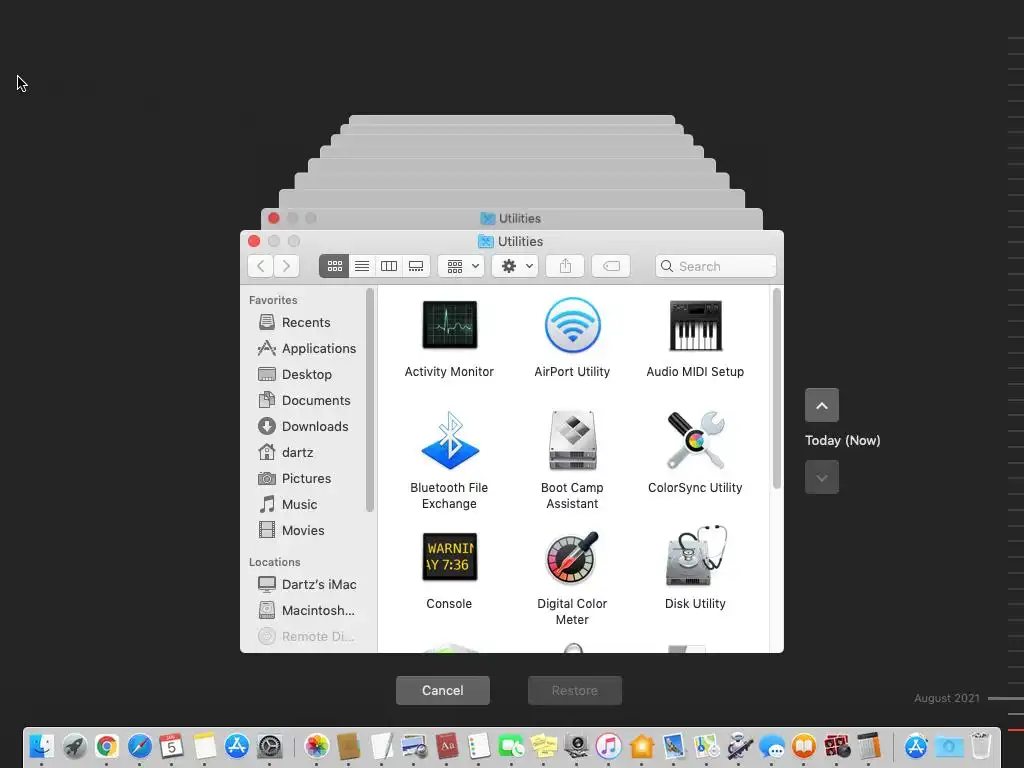Open Google Chrome from the Dock
This screenshot has width=1024, height=768.
point(107,746)
